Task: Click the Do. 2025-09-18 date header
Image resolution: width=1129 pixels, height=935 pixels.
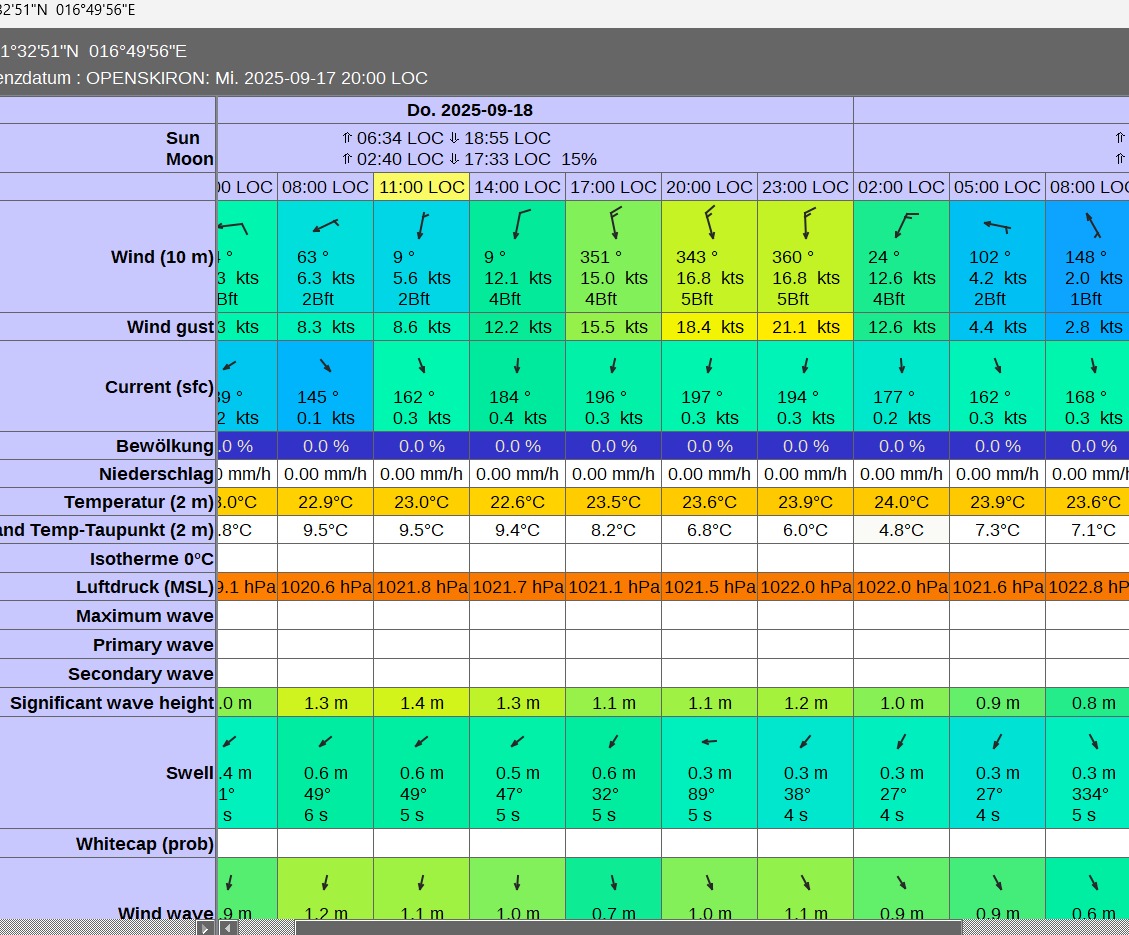Action: click(x=476, y=110)
